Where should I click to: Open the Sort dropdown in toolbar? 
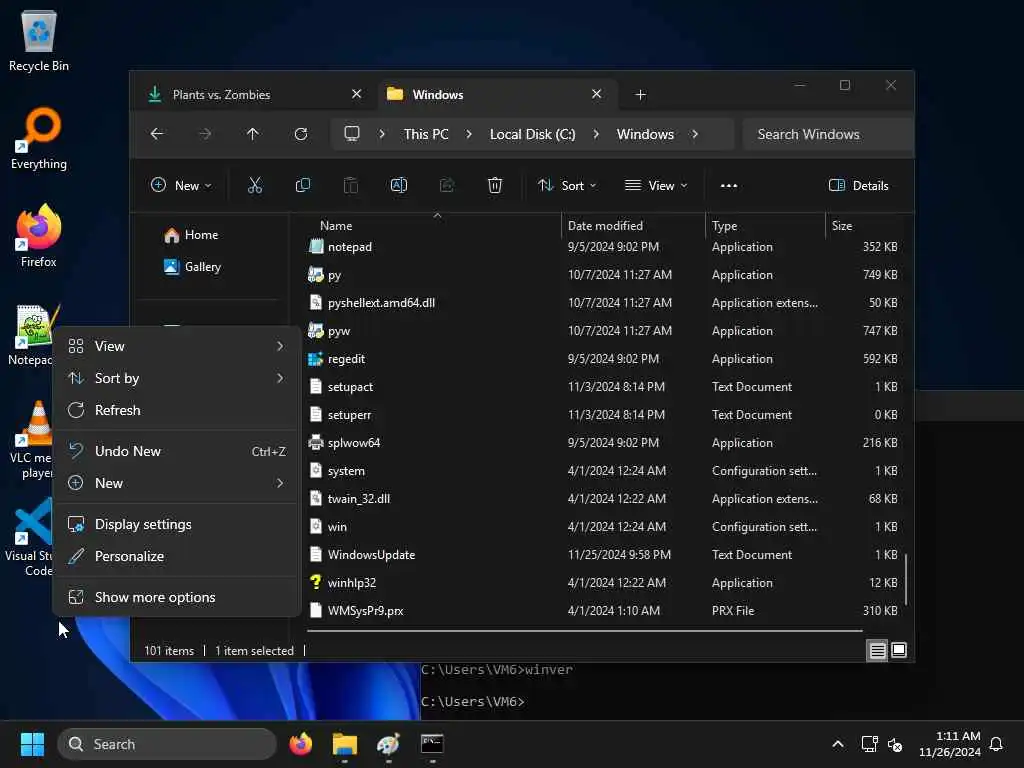pos(567,185)
